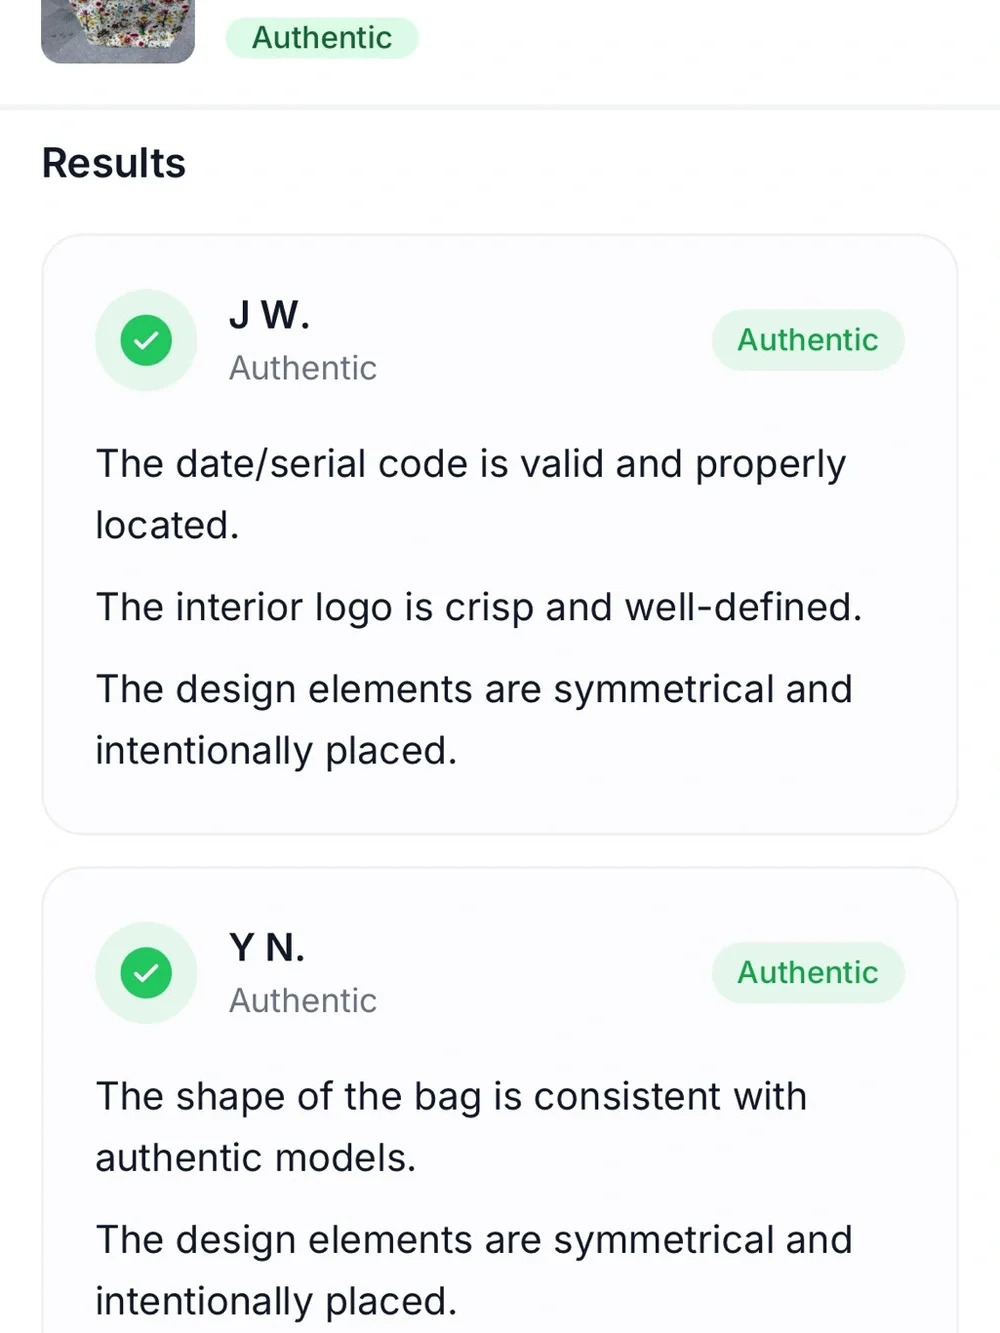Tap the Authentic badge in J W. card

[x=808, y=340]
